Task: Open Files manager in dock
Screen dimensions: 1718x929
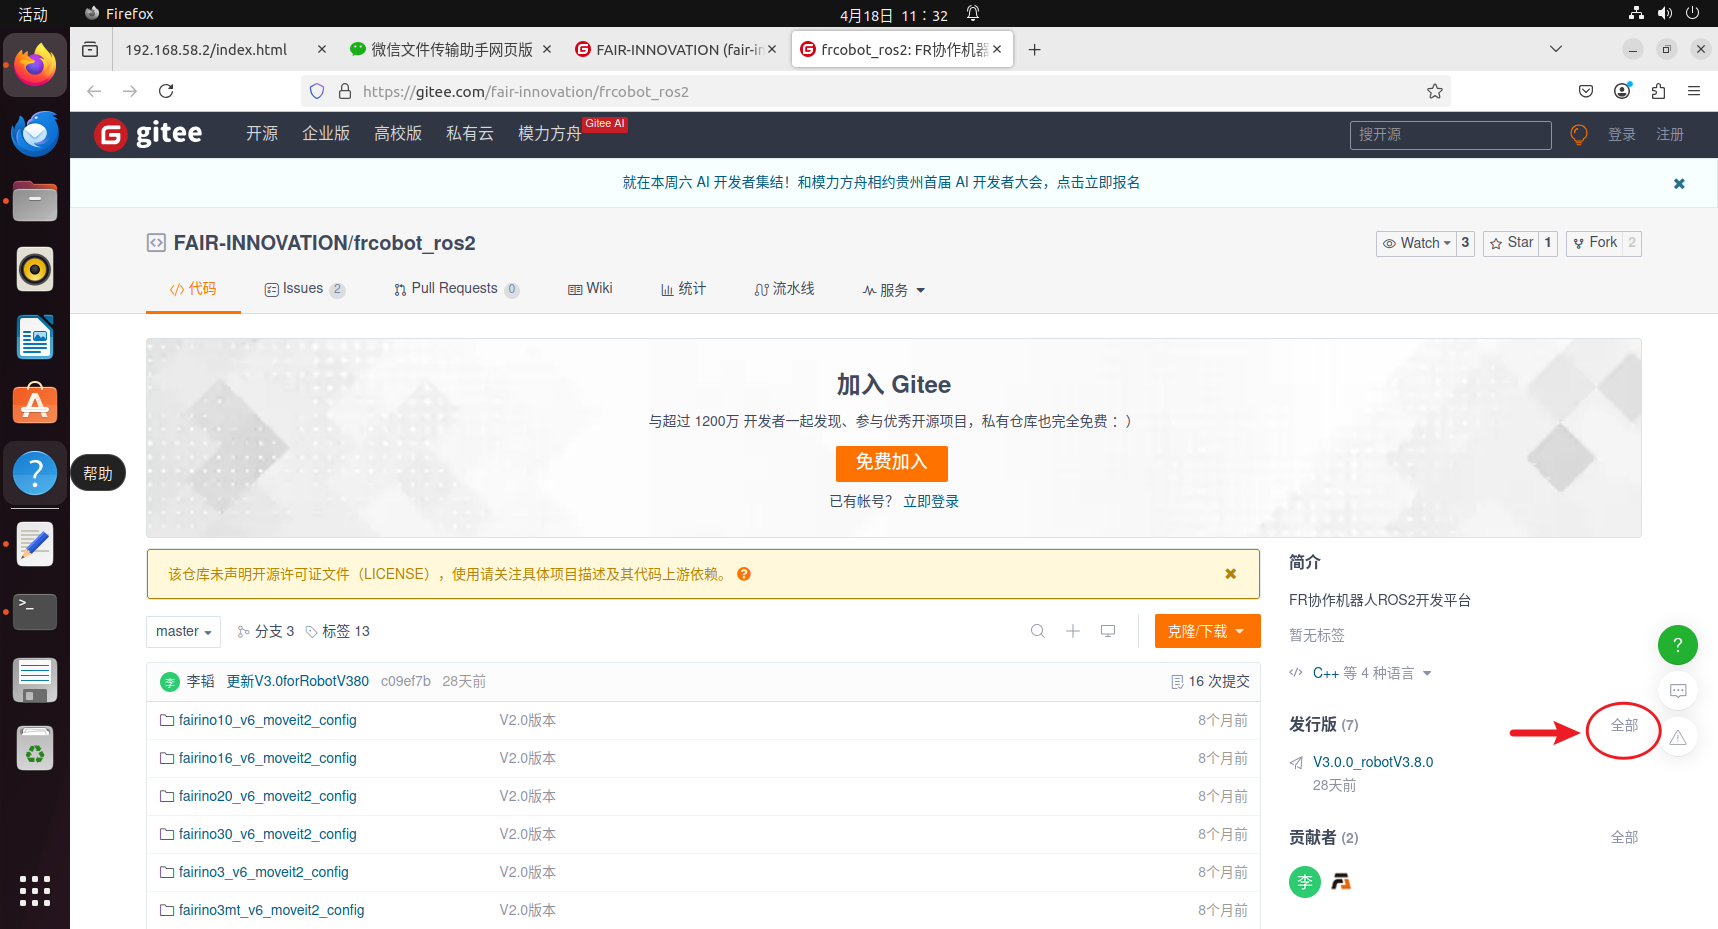Action: tap(35, 201)
